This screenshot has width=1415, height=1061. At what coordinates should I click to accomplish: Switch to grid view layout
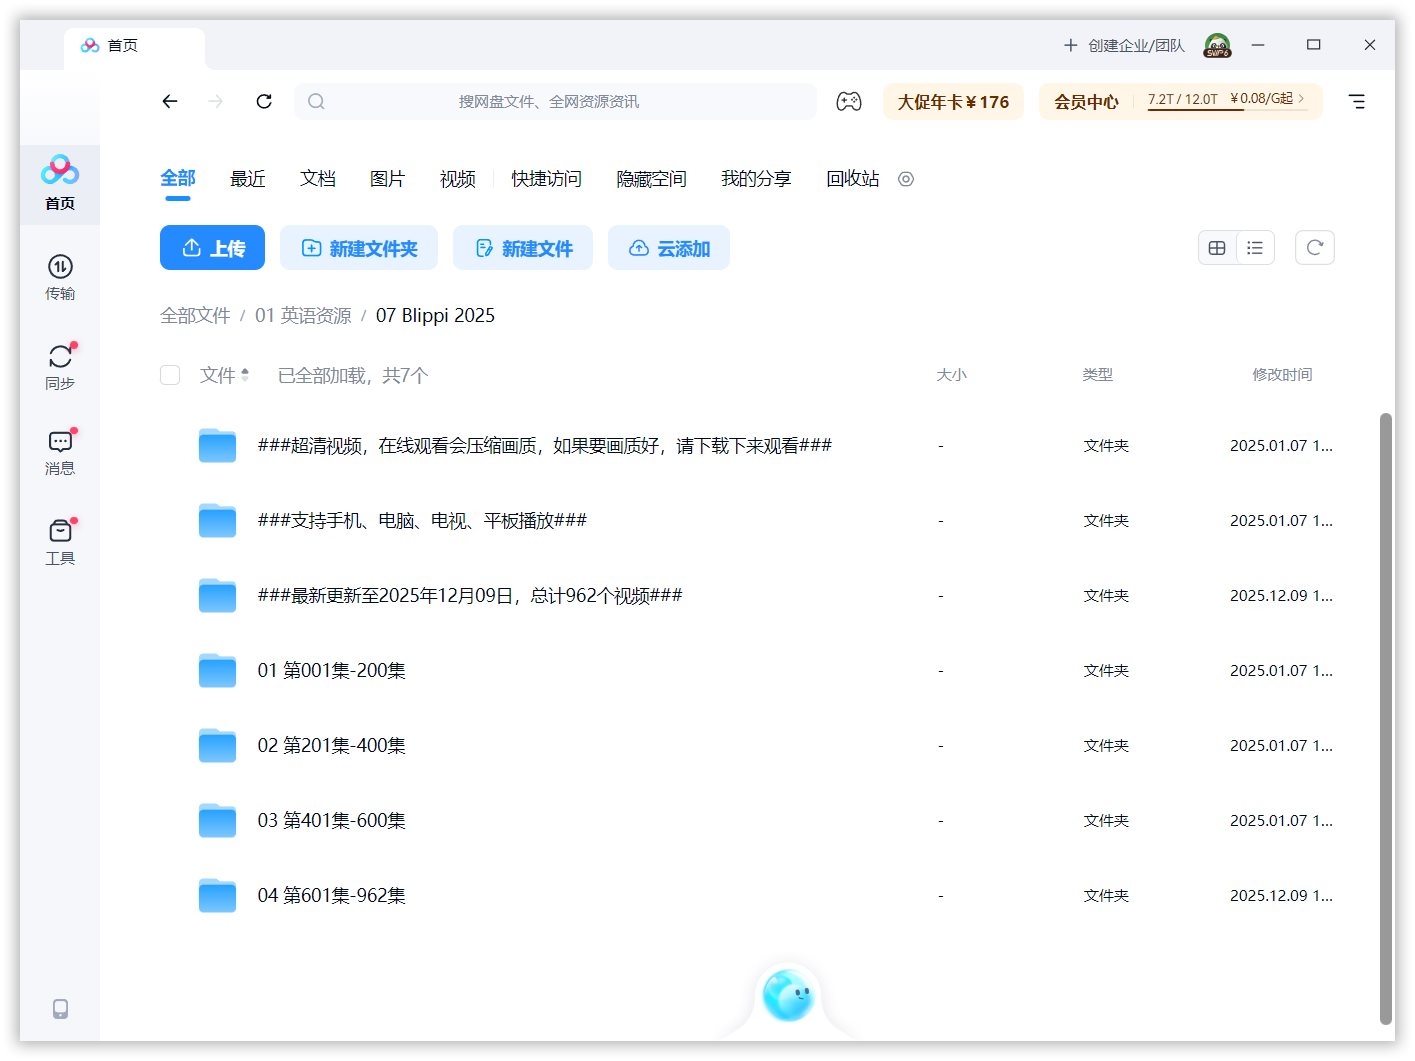pos(1217,247)
